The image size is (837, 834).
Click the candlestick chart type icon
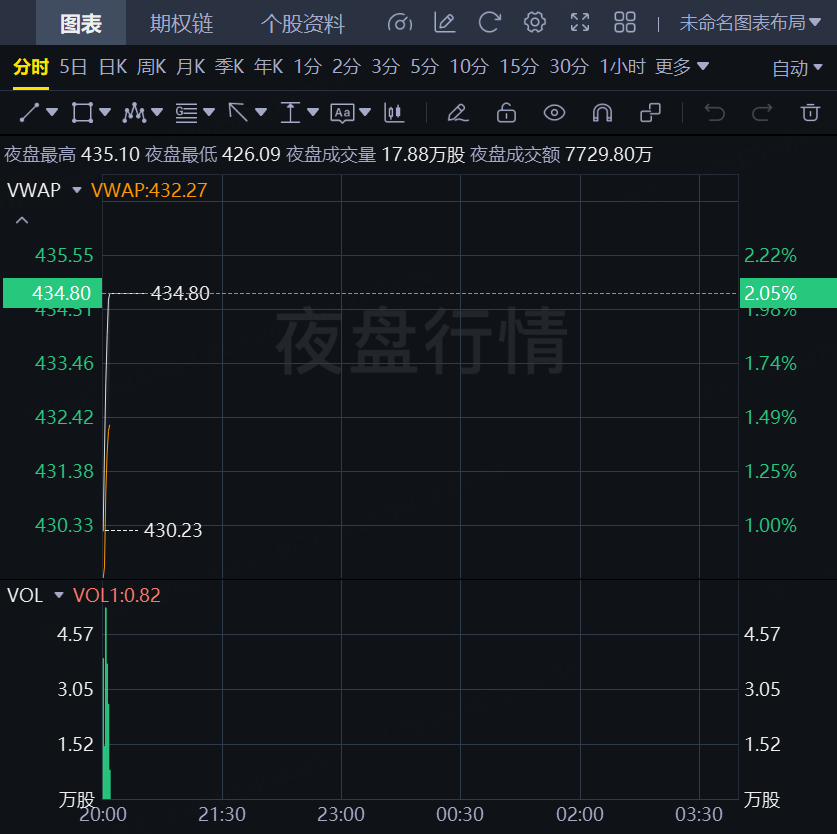(x=394, y=113)
